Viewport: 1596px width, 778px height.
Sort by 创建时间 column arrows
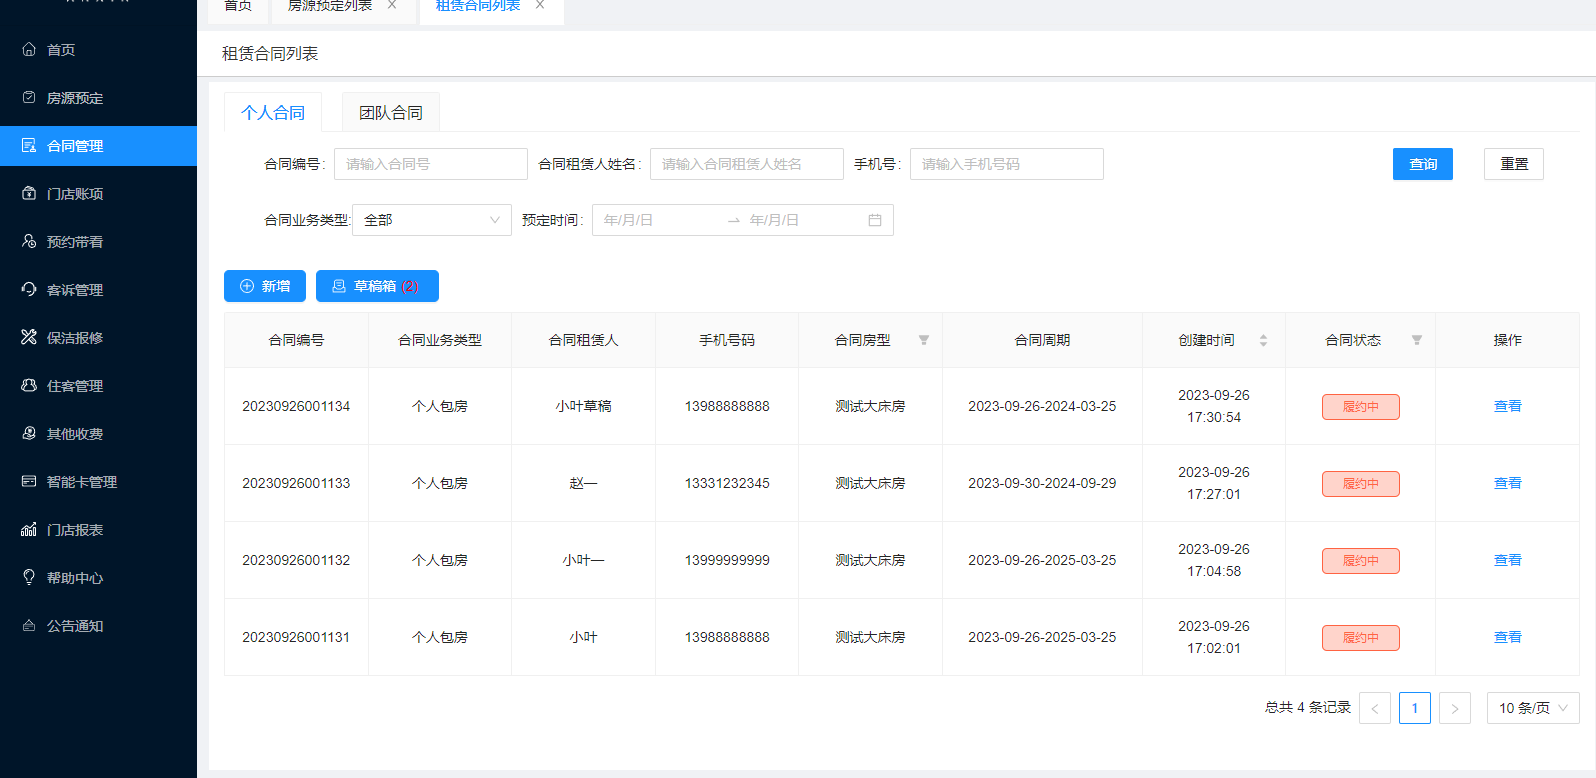1263,340
